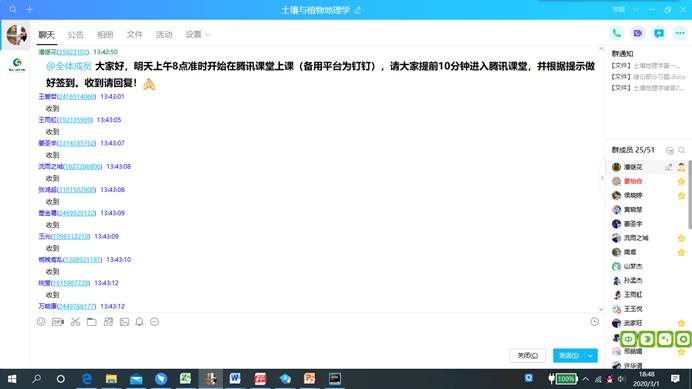The width and height of the screenshot is (692, 389).
Task: Toggle Chinese/English IME mode button
Action: [x=628, y=339]
